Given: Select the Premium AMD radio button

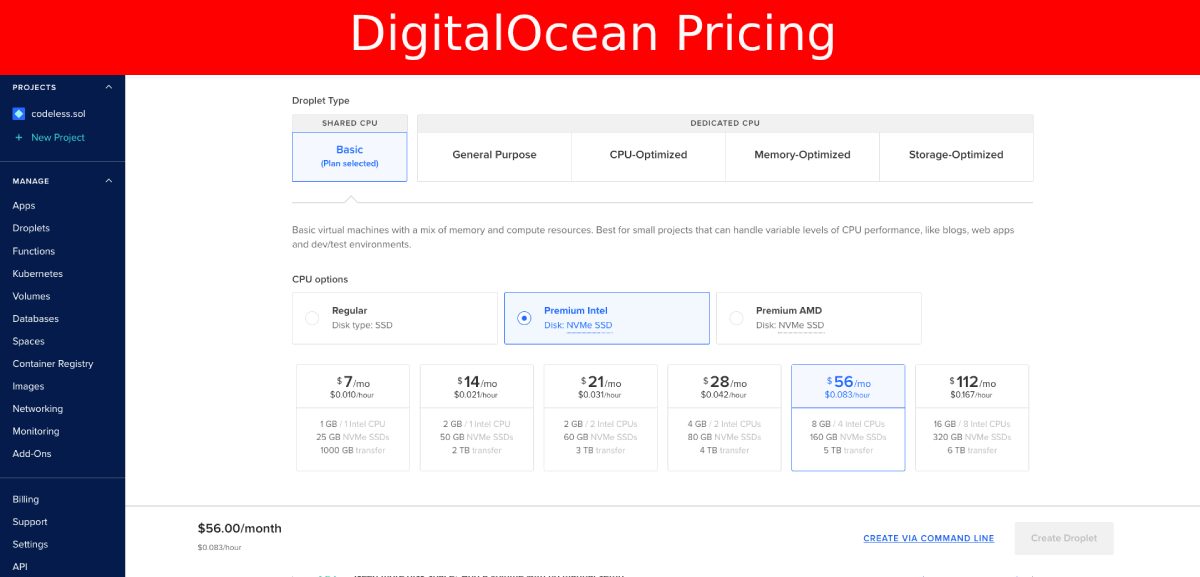Looking at the screenshot, I should coord(736,318).
